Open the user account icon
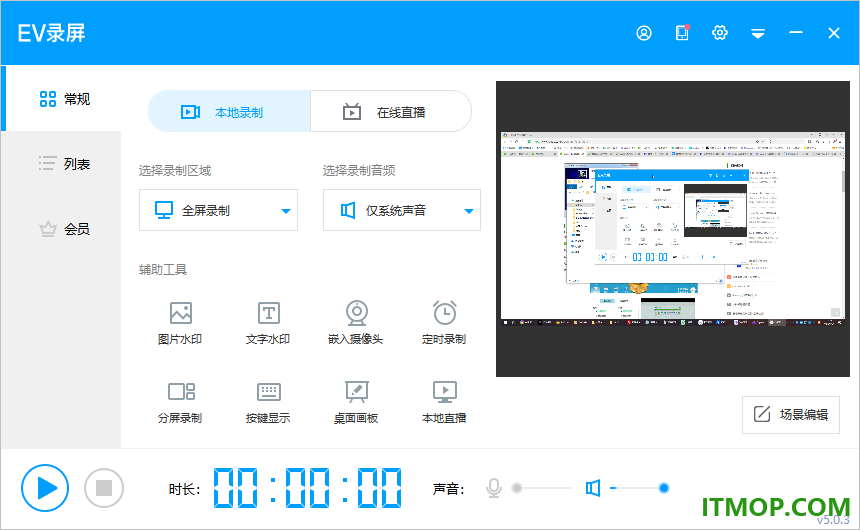The width and height of the screenshot is (860, 530). (x=644, y=33)
